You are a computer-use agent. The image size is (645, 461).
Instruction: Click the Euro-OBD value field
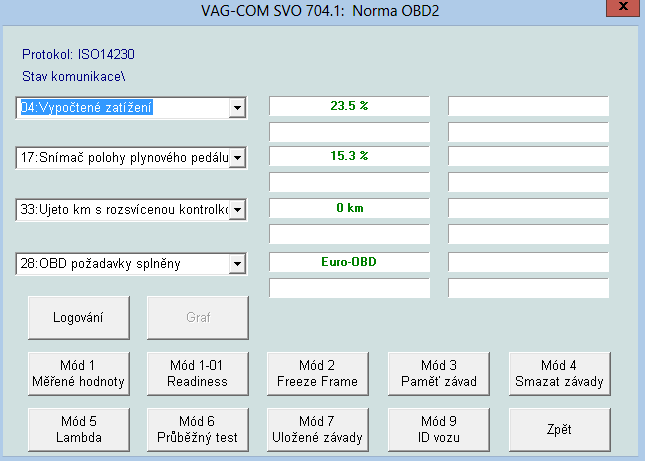(349, 262)
